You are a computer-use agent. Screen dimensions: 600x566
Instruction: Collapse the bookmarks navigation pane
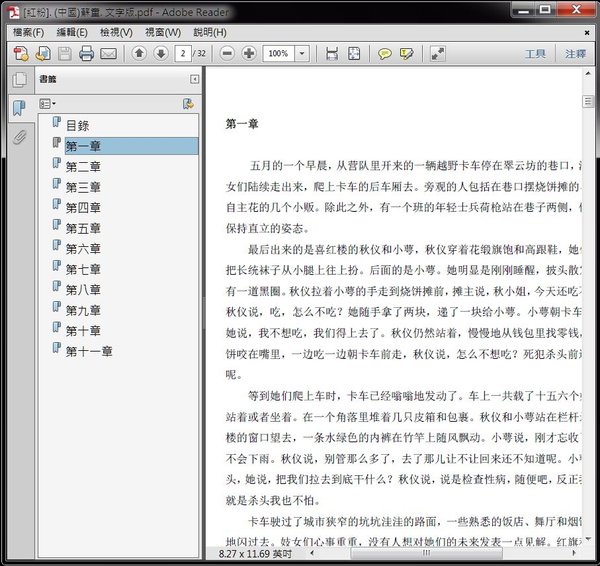point(194,79)
